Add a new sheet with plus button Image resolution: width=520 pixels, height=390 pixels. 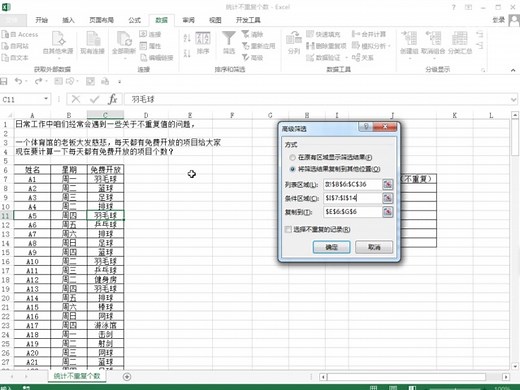pyautogui.click(x=127, y=377)
